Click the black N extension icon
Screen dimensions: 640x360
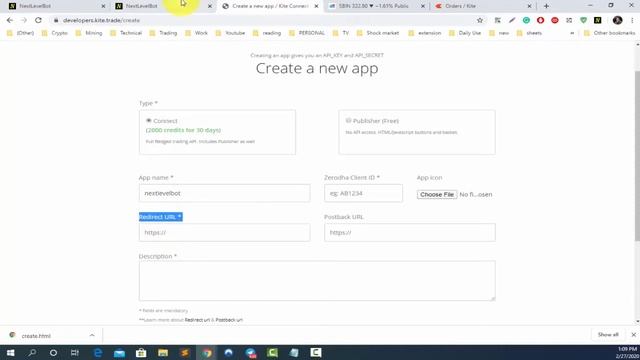point(598,20)
